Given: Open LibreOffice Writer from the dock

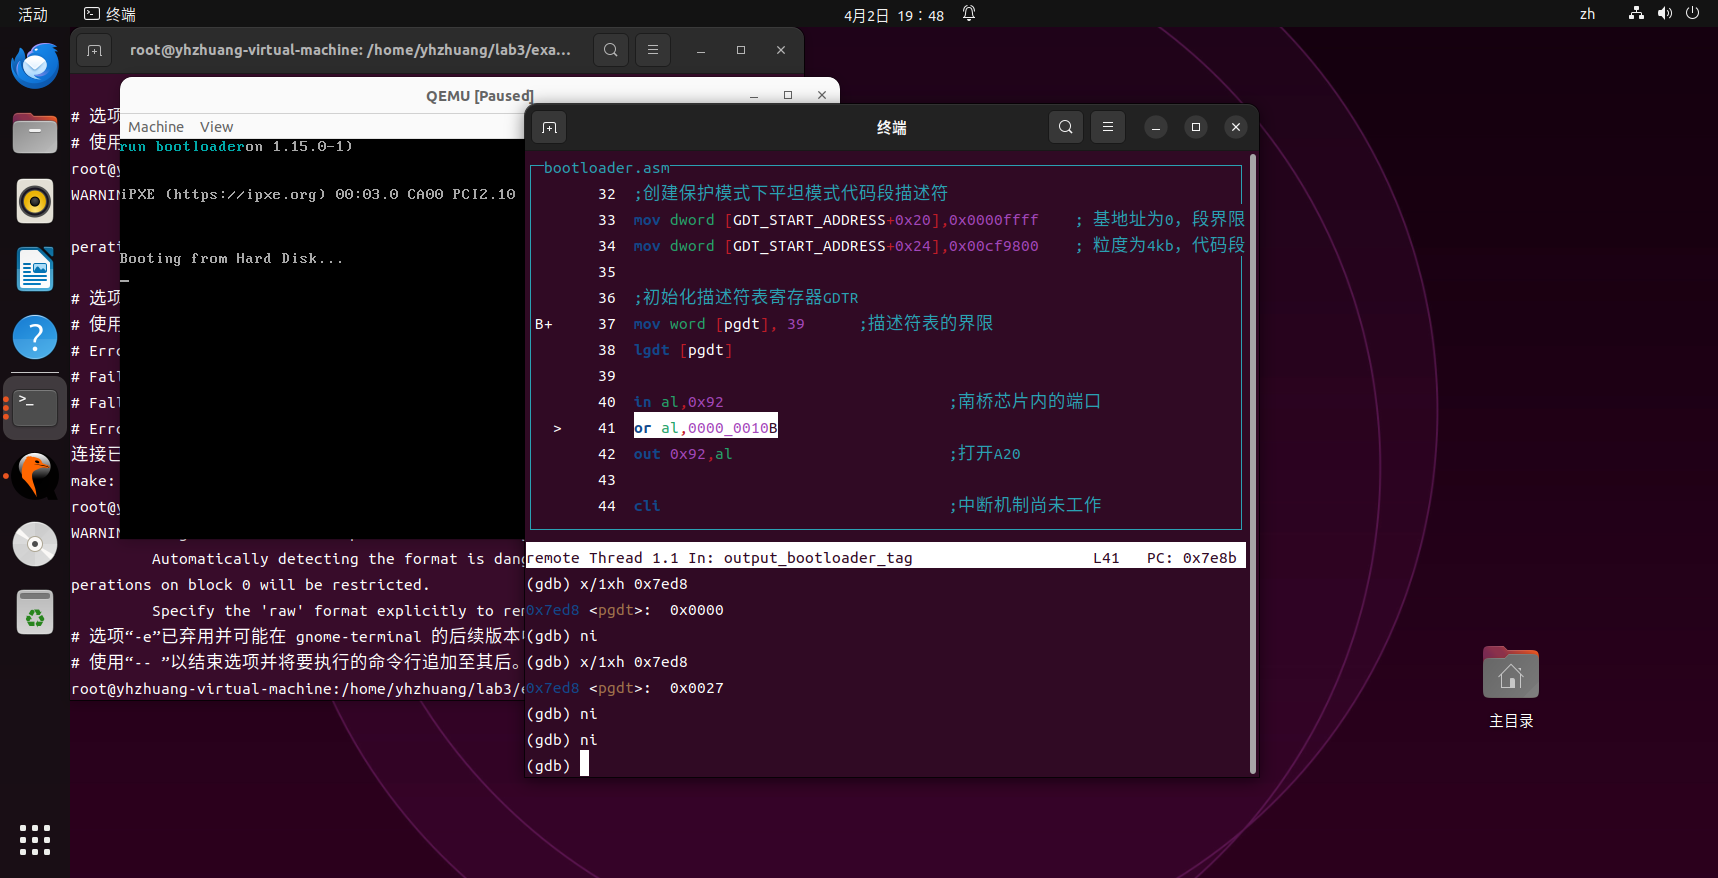Looking at the screenshot, I should coord(35,269).
